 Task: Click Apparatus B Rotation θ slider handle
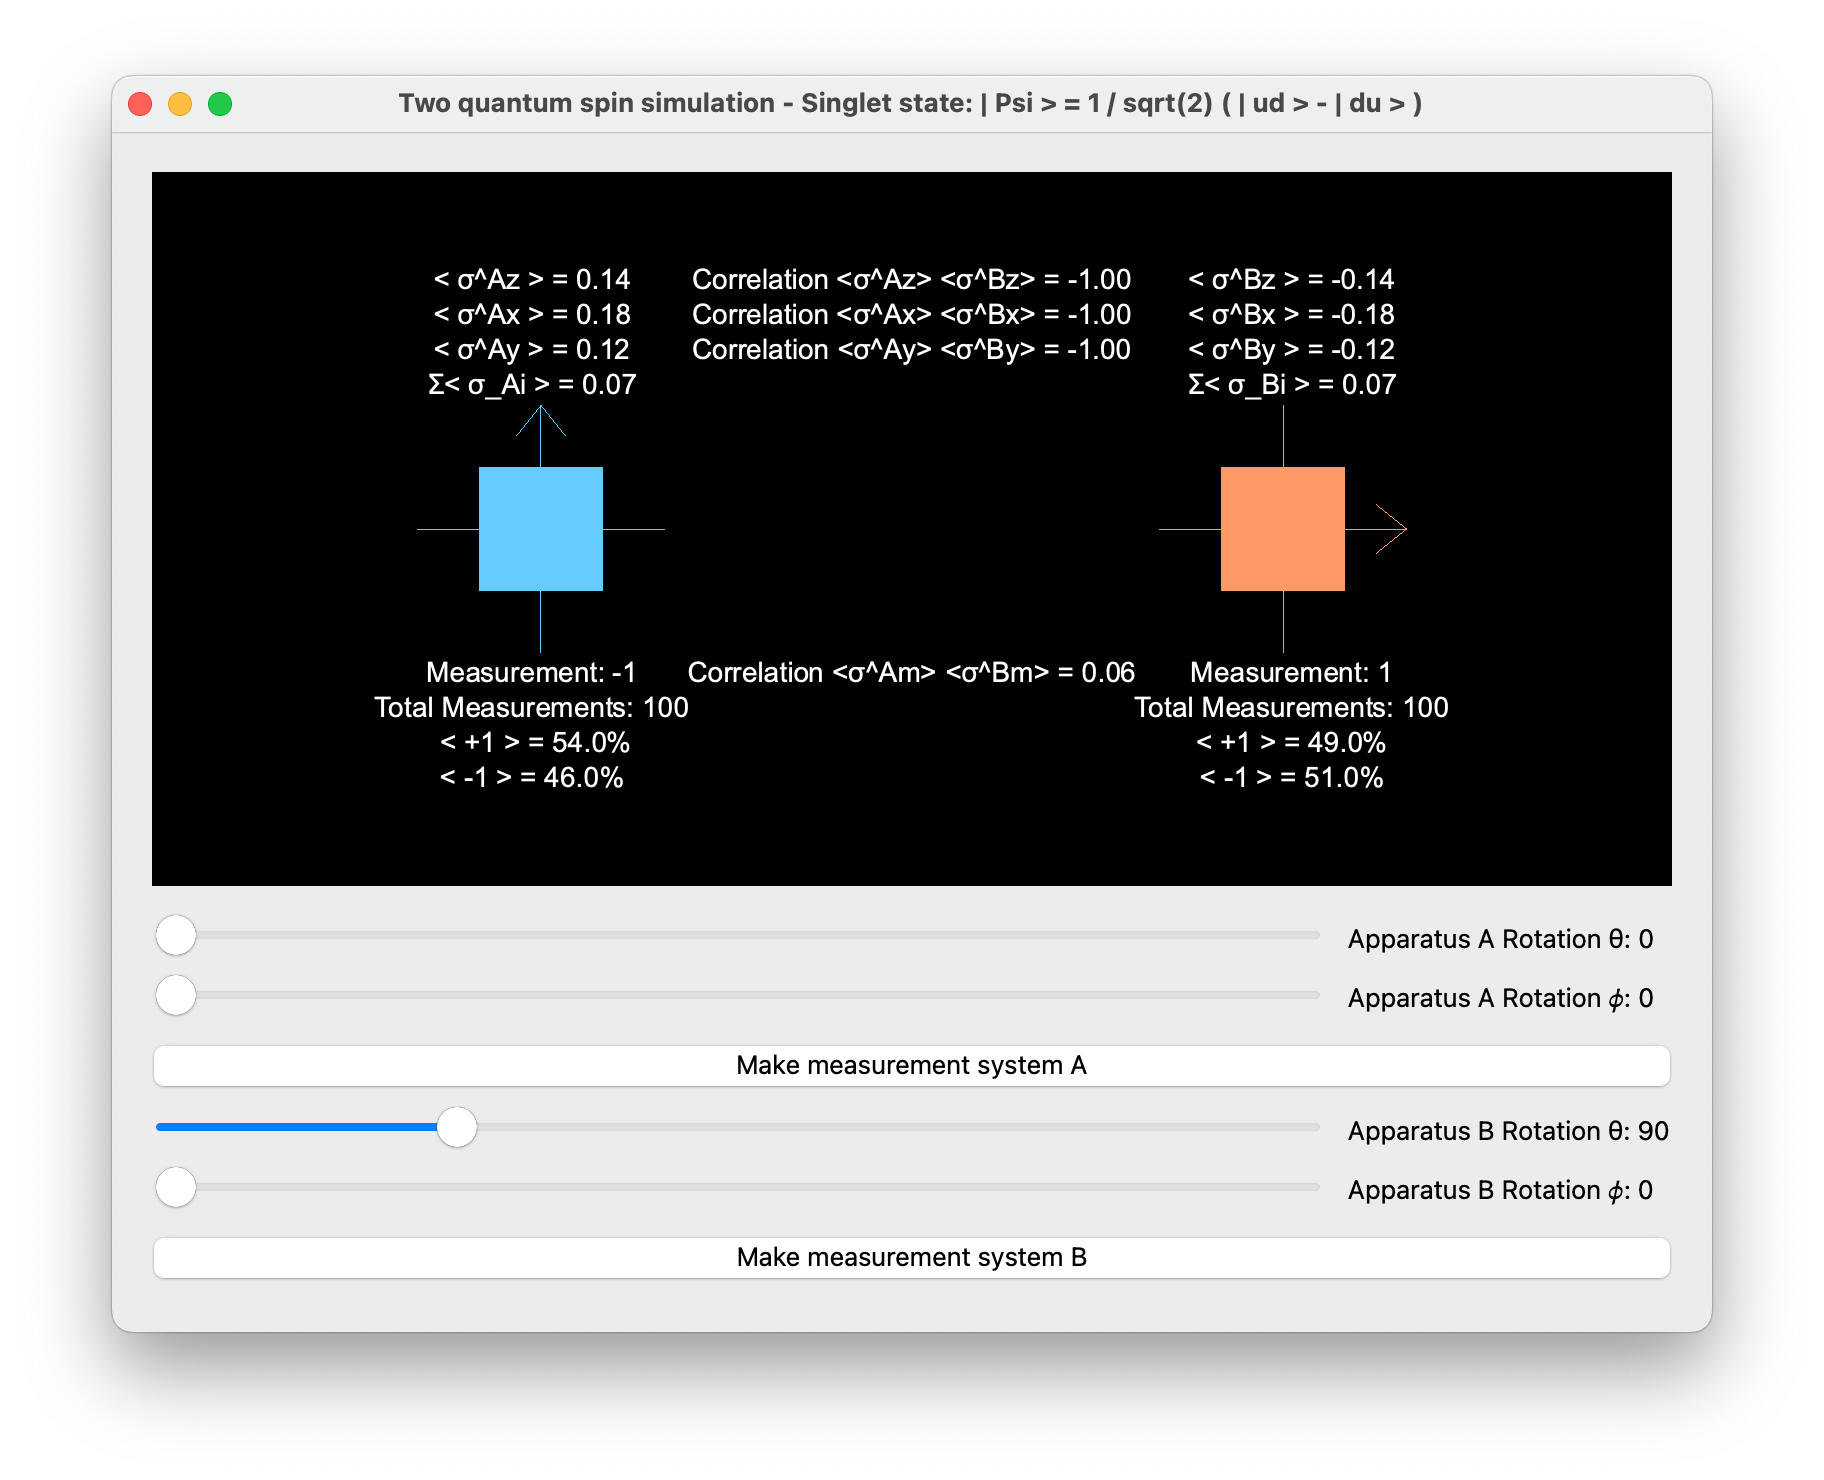457,1127
